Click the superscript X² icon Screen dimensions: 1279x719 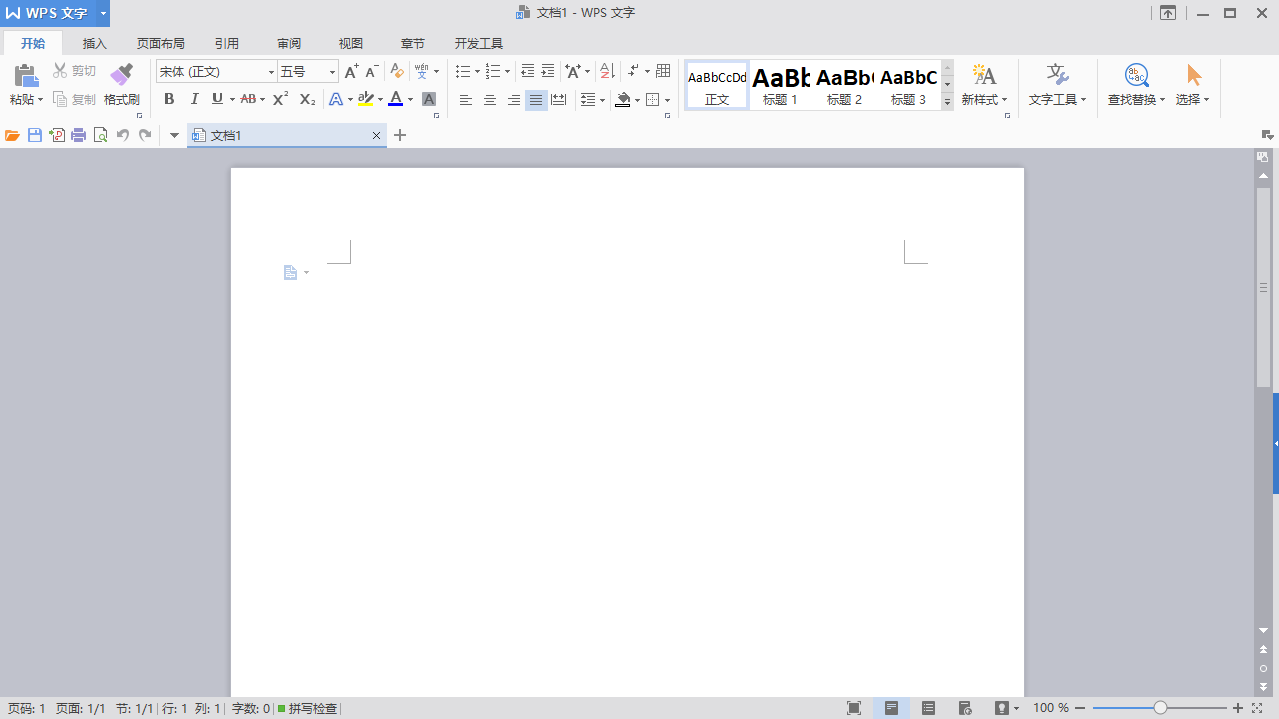(x=281, y=99)
